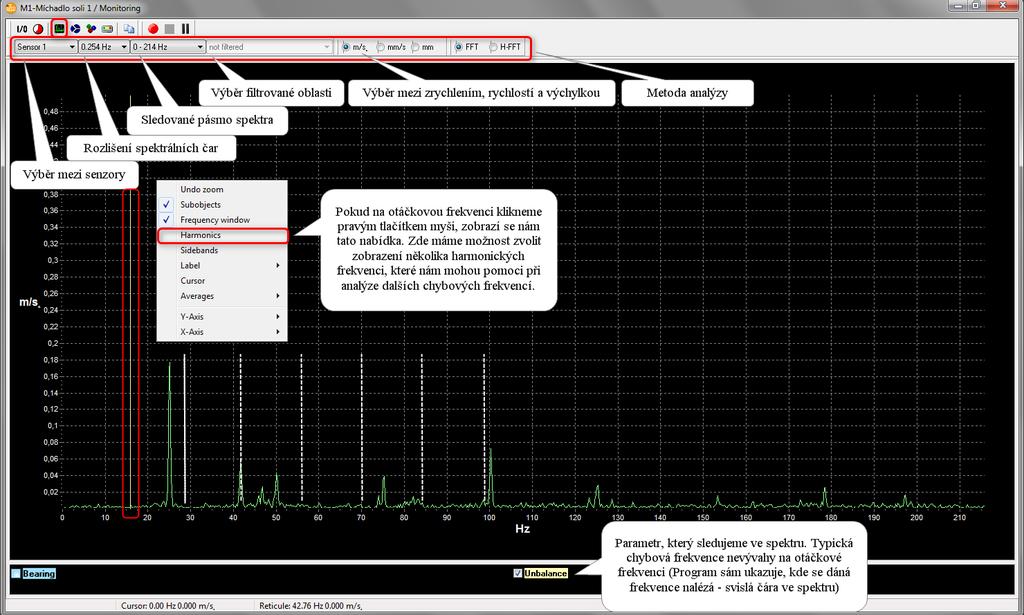Viewport: 1024px width, 615px height.
Task: Select the mm displacement radio button
Action: point(415,47)
